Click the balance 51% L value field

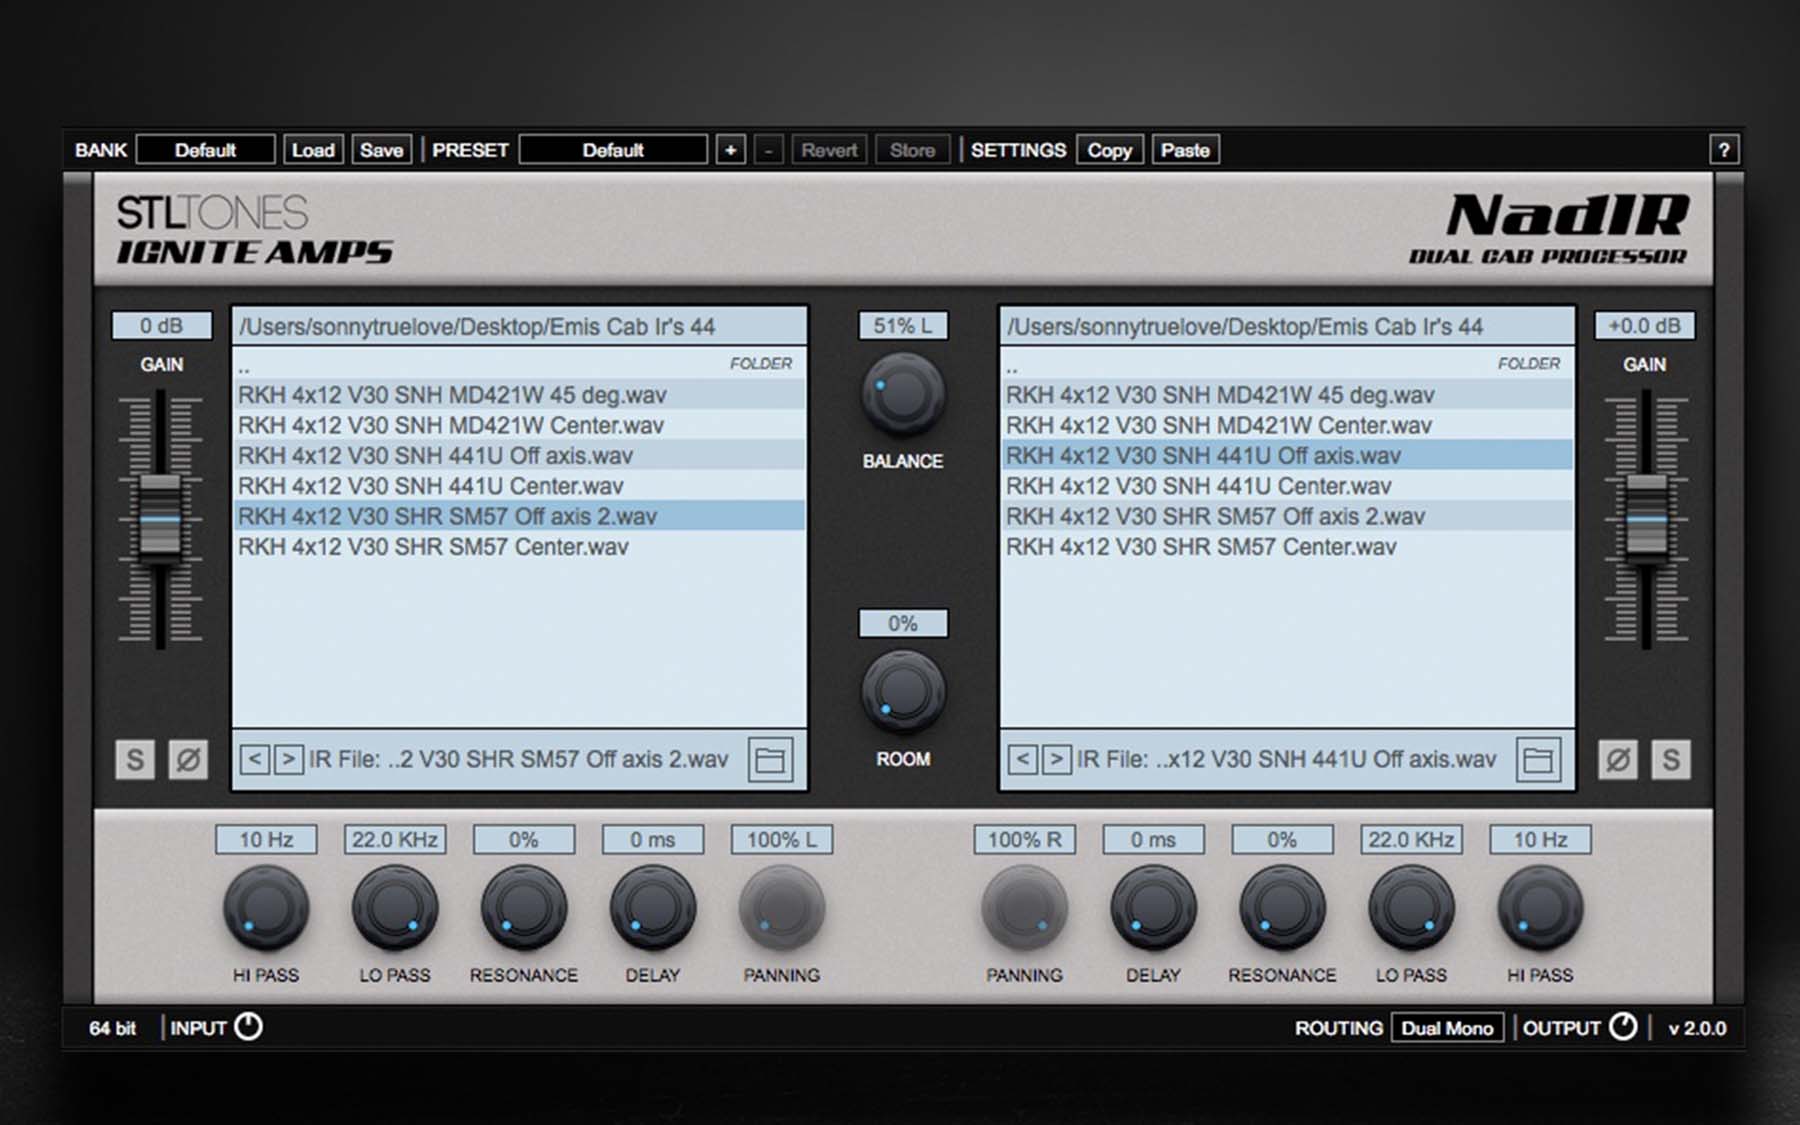click(x=903, y=326)
